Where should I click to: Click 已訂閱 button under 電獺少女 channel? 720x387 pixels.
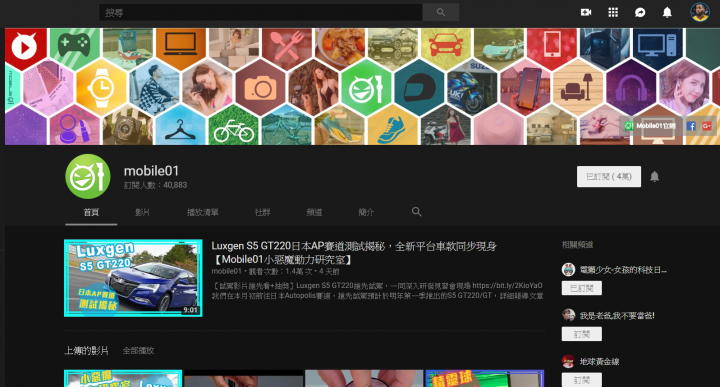(x=581, y=288)
